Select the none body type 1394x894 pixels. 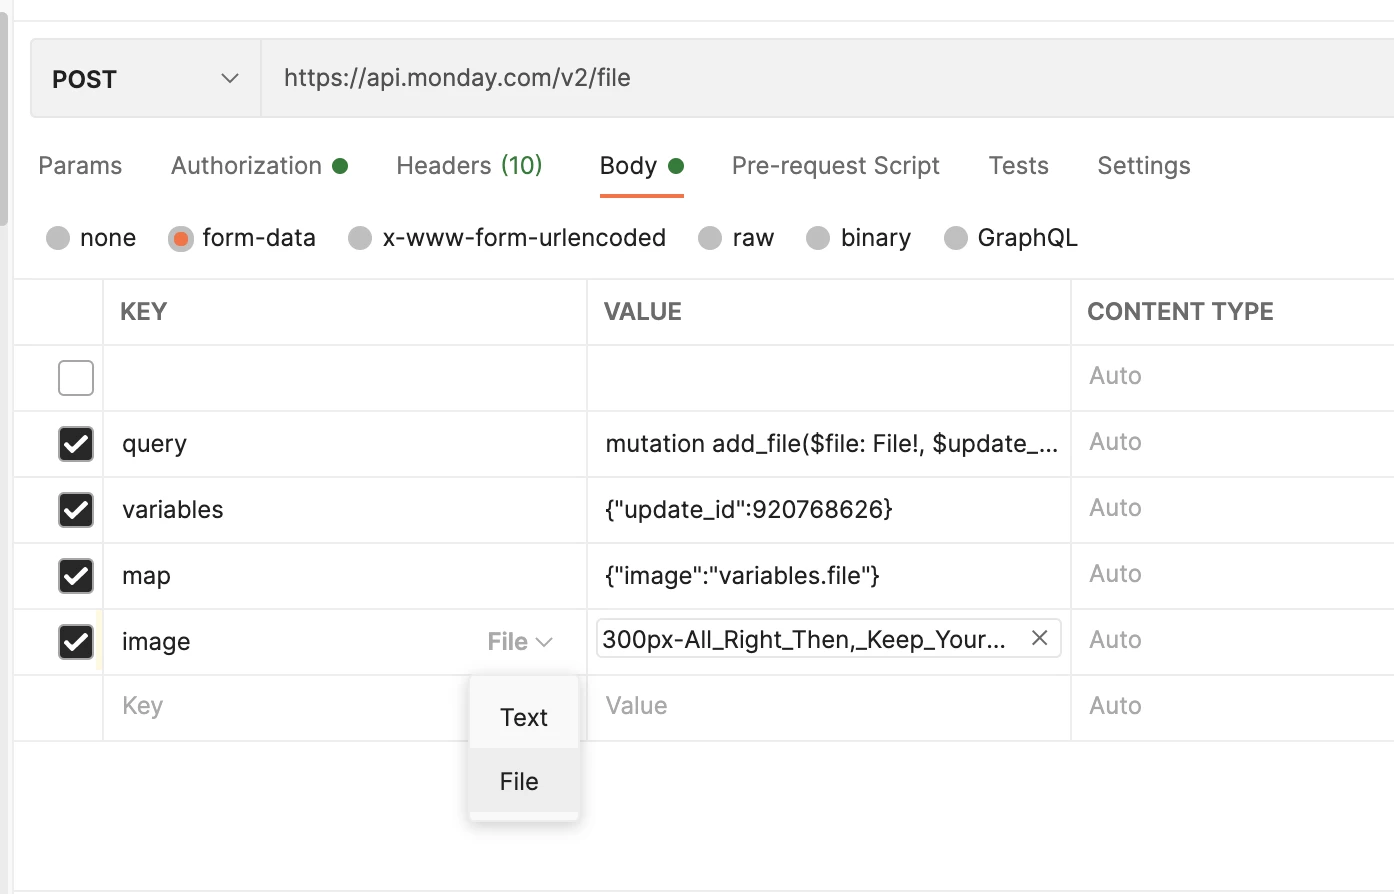click(59, 238)
